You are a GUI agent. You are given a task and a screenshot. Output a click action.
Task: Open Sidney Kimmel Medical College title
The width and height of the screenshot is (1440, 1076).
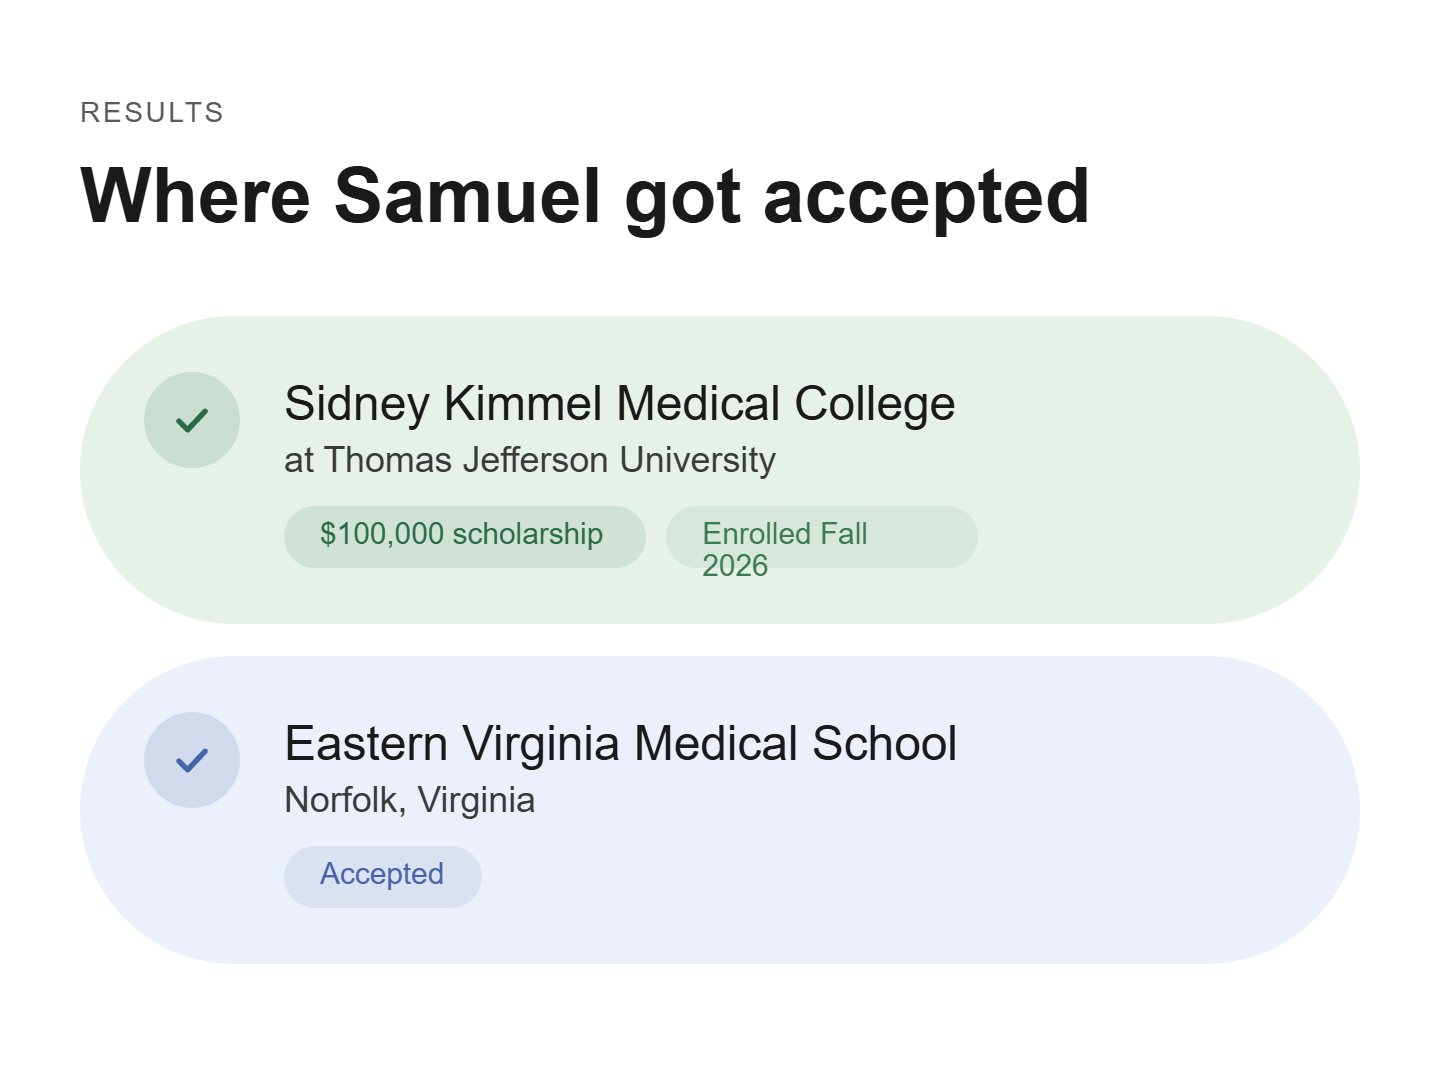(620, 404)
